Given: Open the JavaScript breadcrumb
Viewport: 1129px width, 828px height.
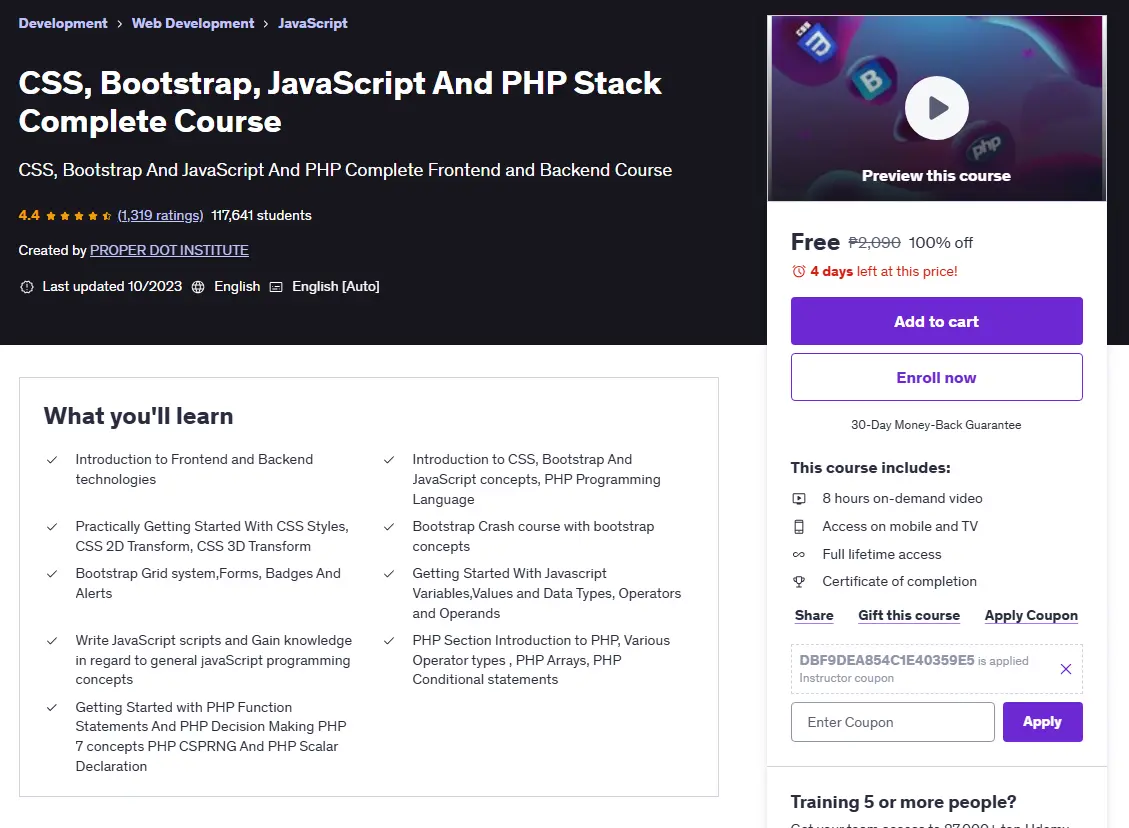Looking at the screenshot, I should [312, 23].
